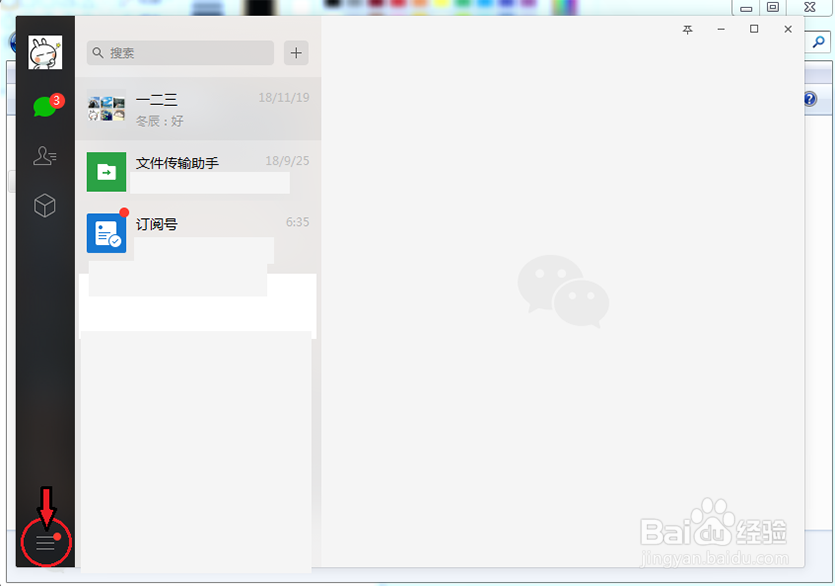Click the 一二三 group collage avatar
835x587 pixels.
coord(107,109)
